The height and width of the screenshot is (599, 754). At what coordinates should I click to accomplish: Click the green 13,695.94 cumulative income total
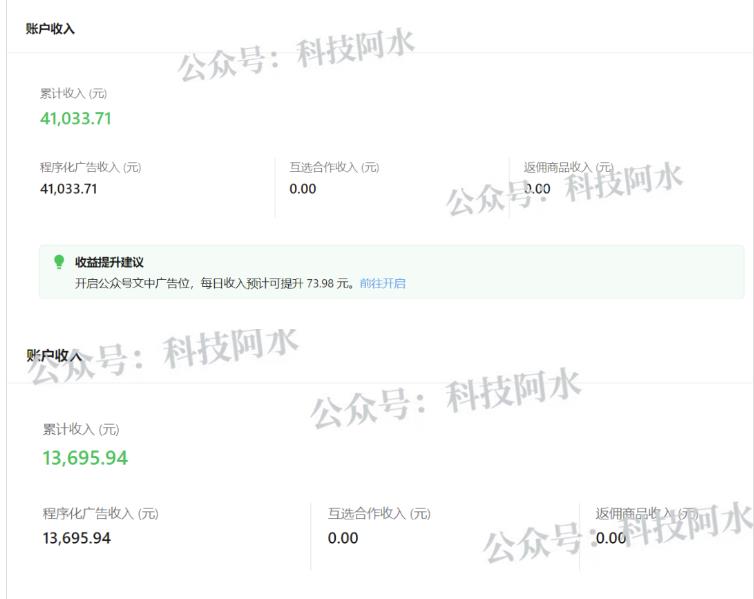point(85,458)
